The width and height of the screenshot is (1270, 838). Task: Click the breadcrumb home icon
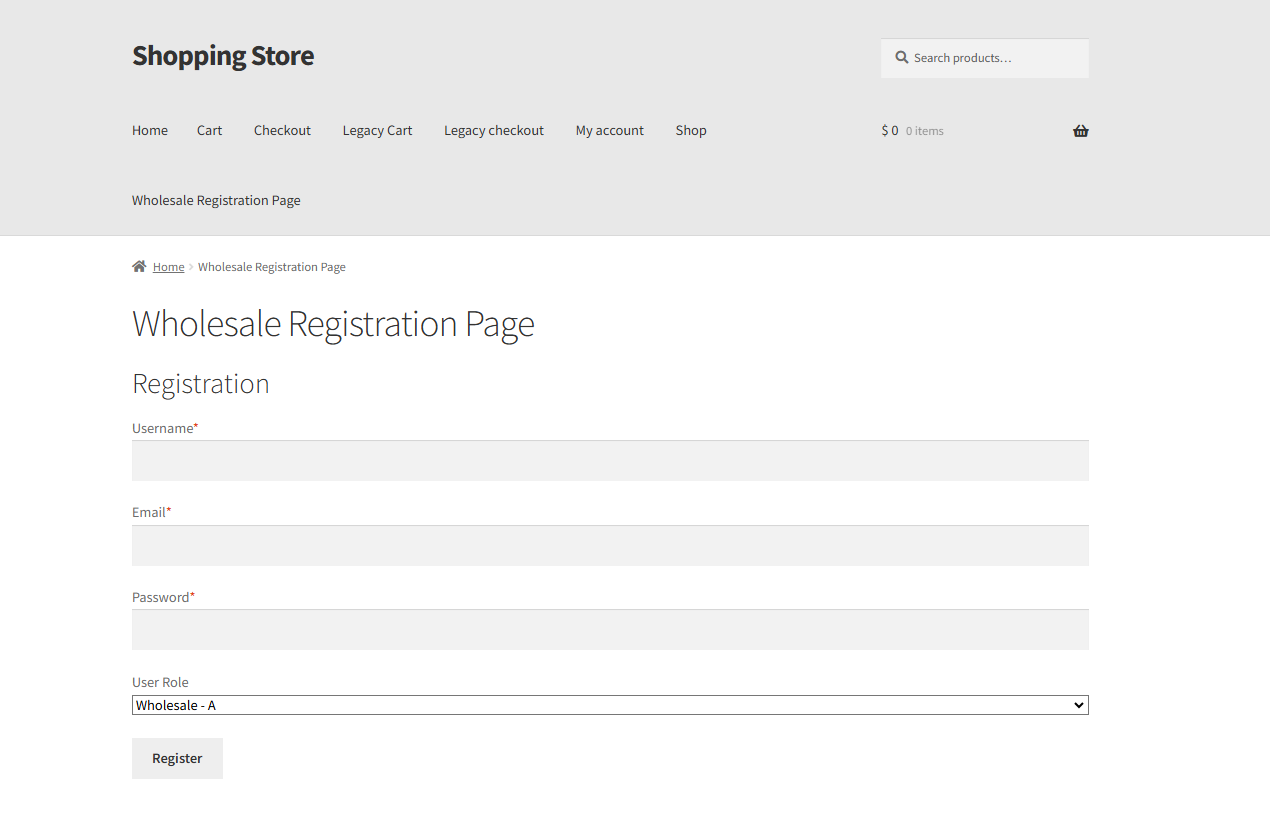point(139,267)
